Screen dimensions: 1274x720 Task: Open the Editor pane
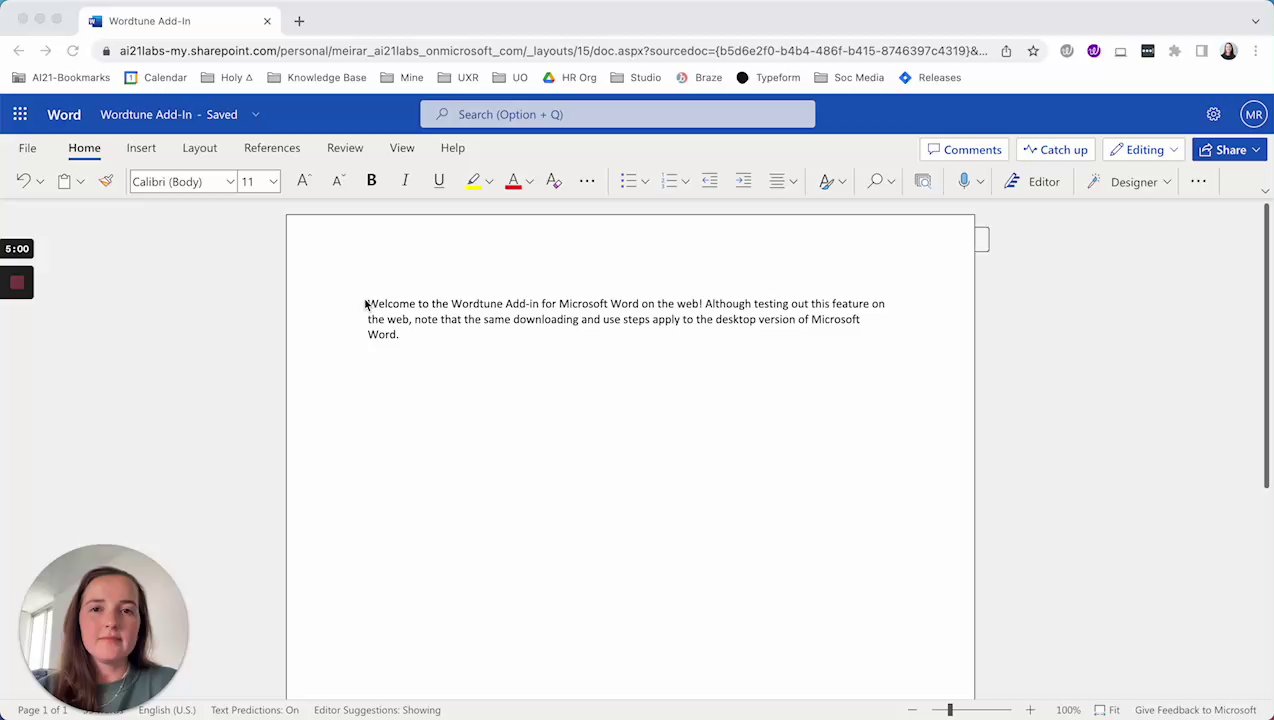coord(1032,181)
